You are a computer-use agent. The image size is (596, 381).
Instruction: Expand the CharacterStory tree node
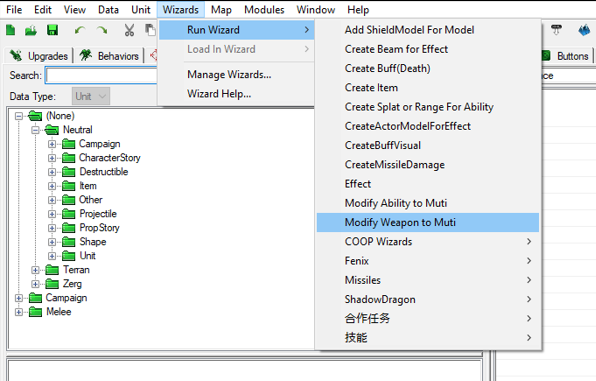click(52, 158)
